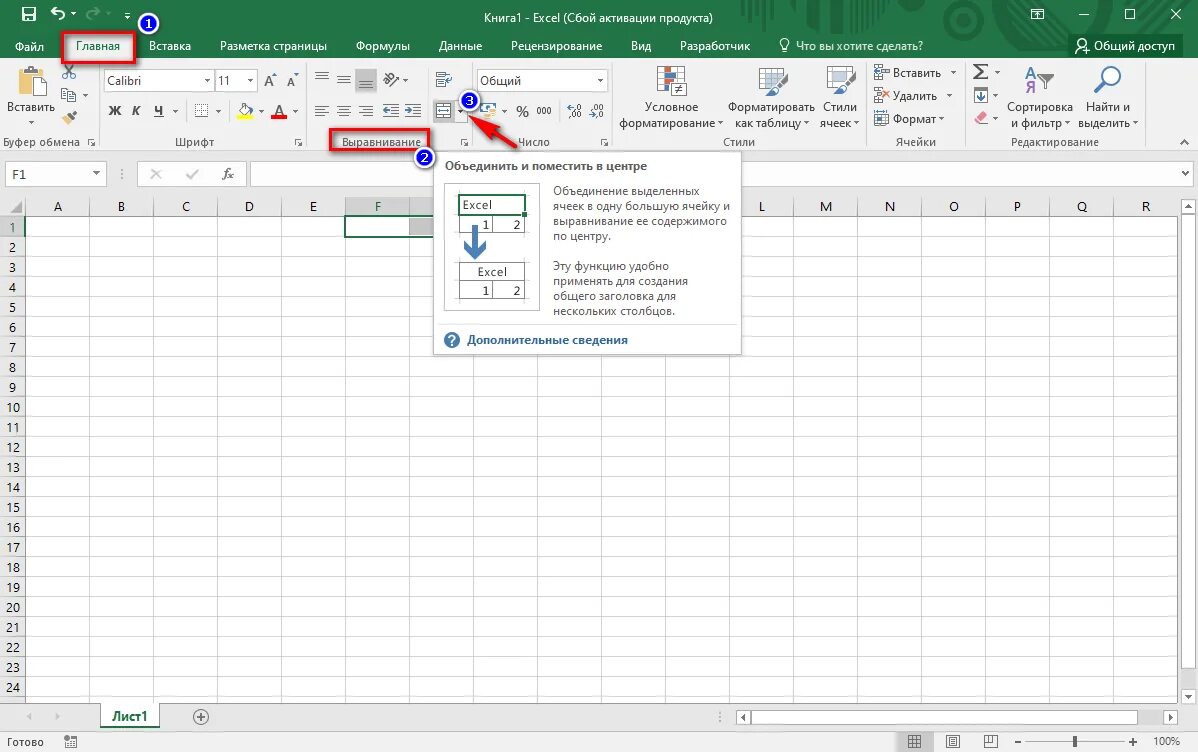Apply yellow fill color to cell

click(x=244, y=112)
